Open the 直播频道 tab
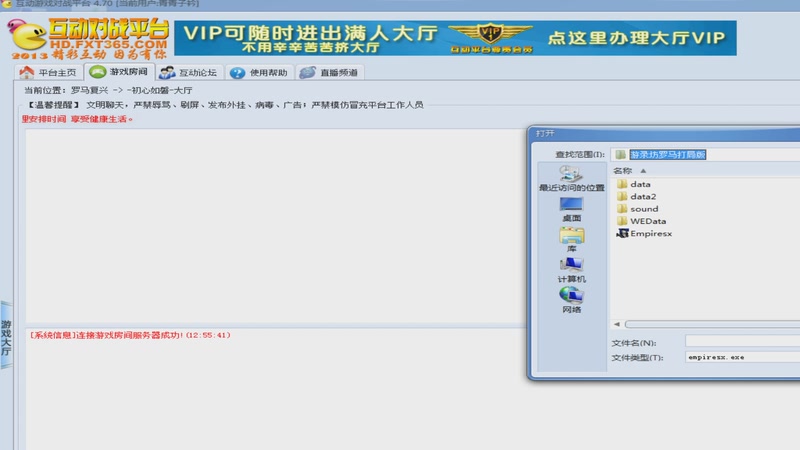Image resolution: width=800 pixels, height=450 pixels. (x=330, y=72)
